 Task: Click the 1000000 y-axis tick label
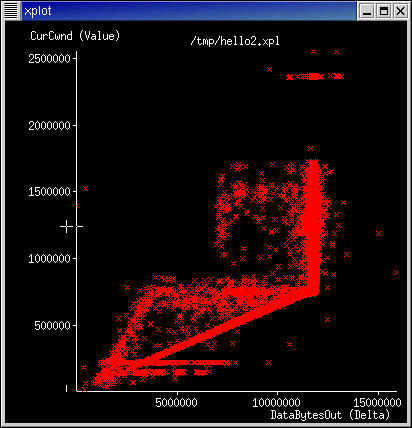(x=49, y=258)
